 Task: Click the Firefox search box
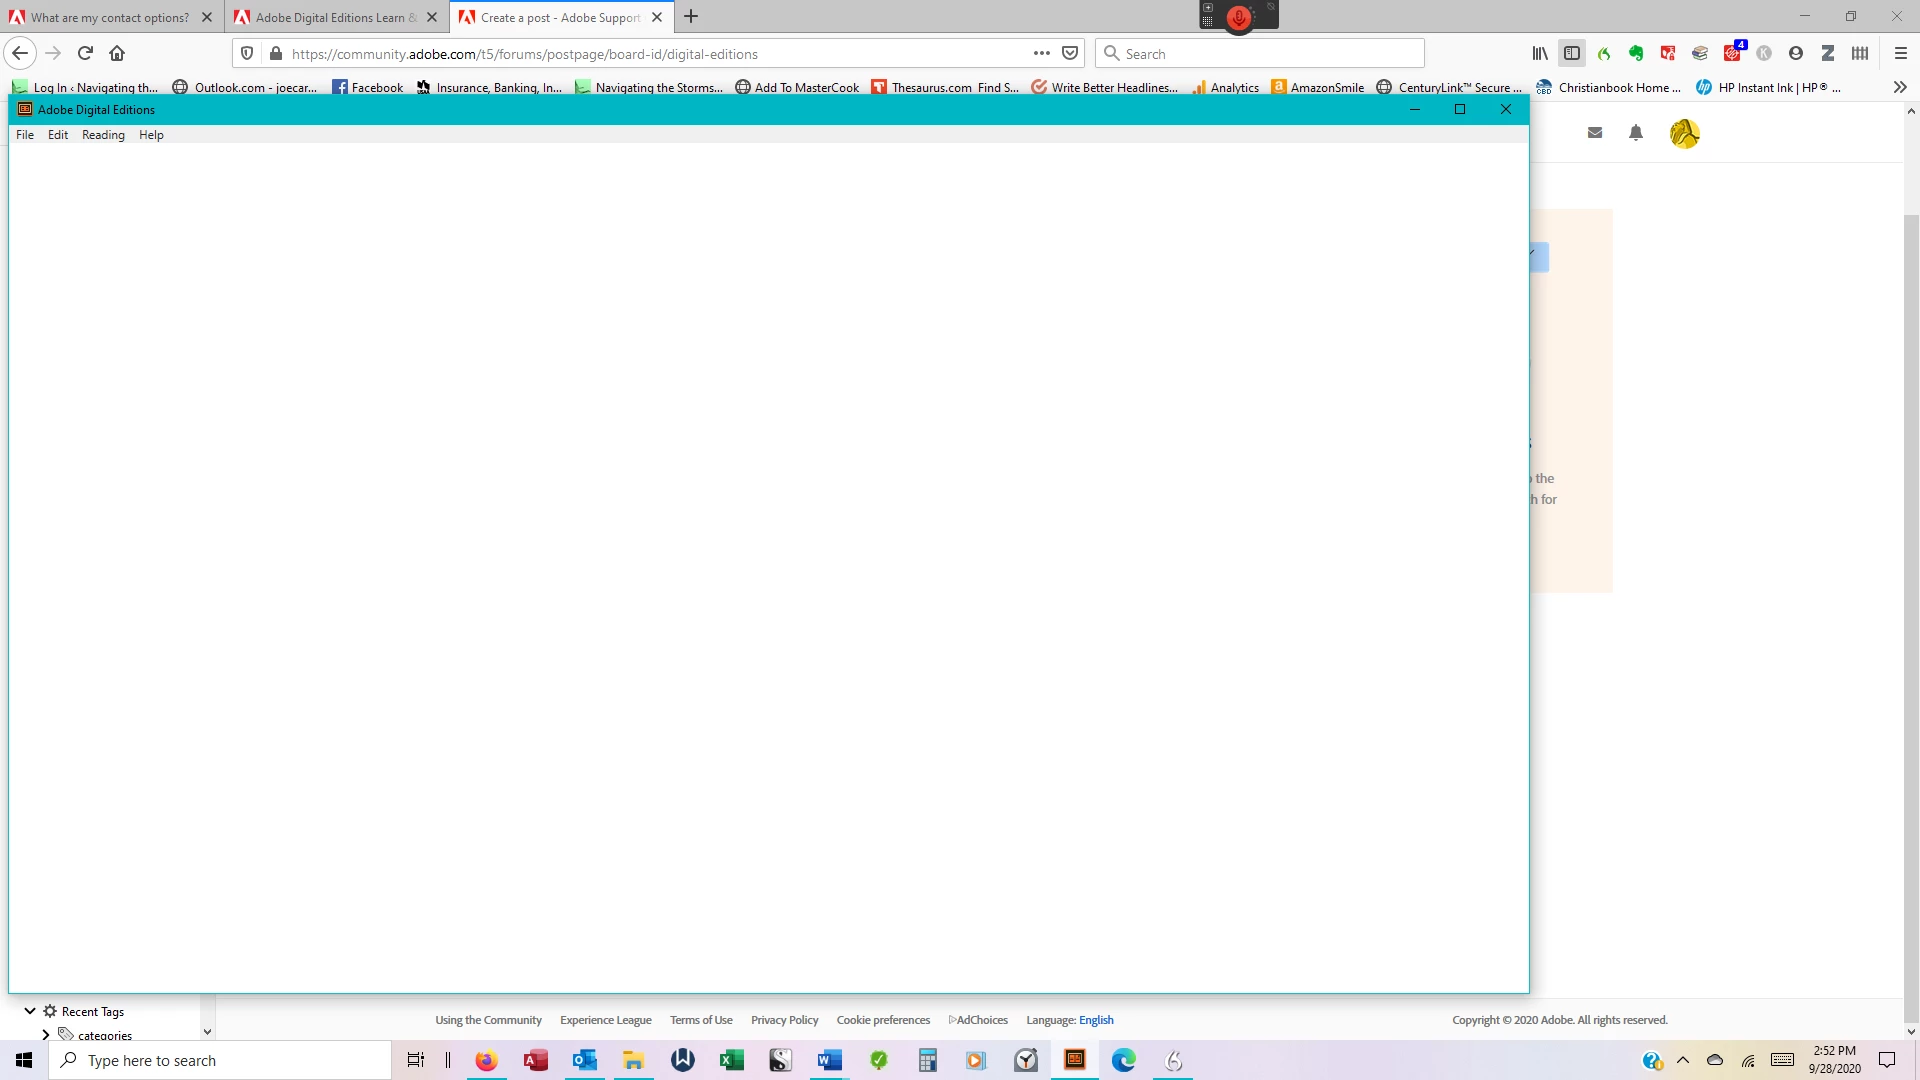tap(1260, 54)
